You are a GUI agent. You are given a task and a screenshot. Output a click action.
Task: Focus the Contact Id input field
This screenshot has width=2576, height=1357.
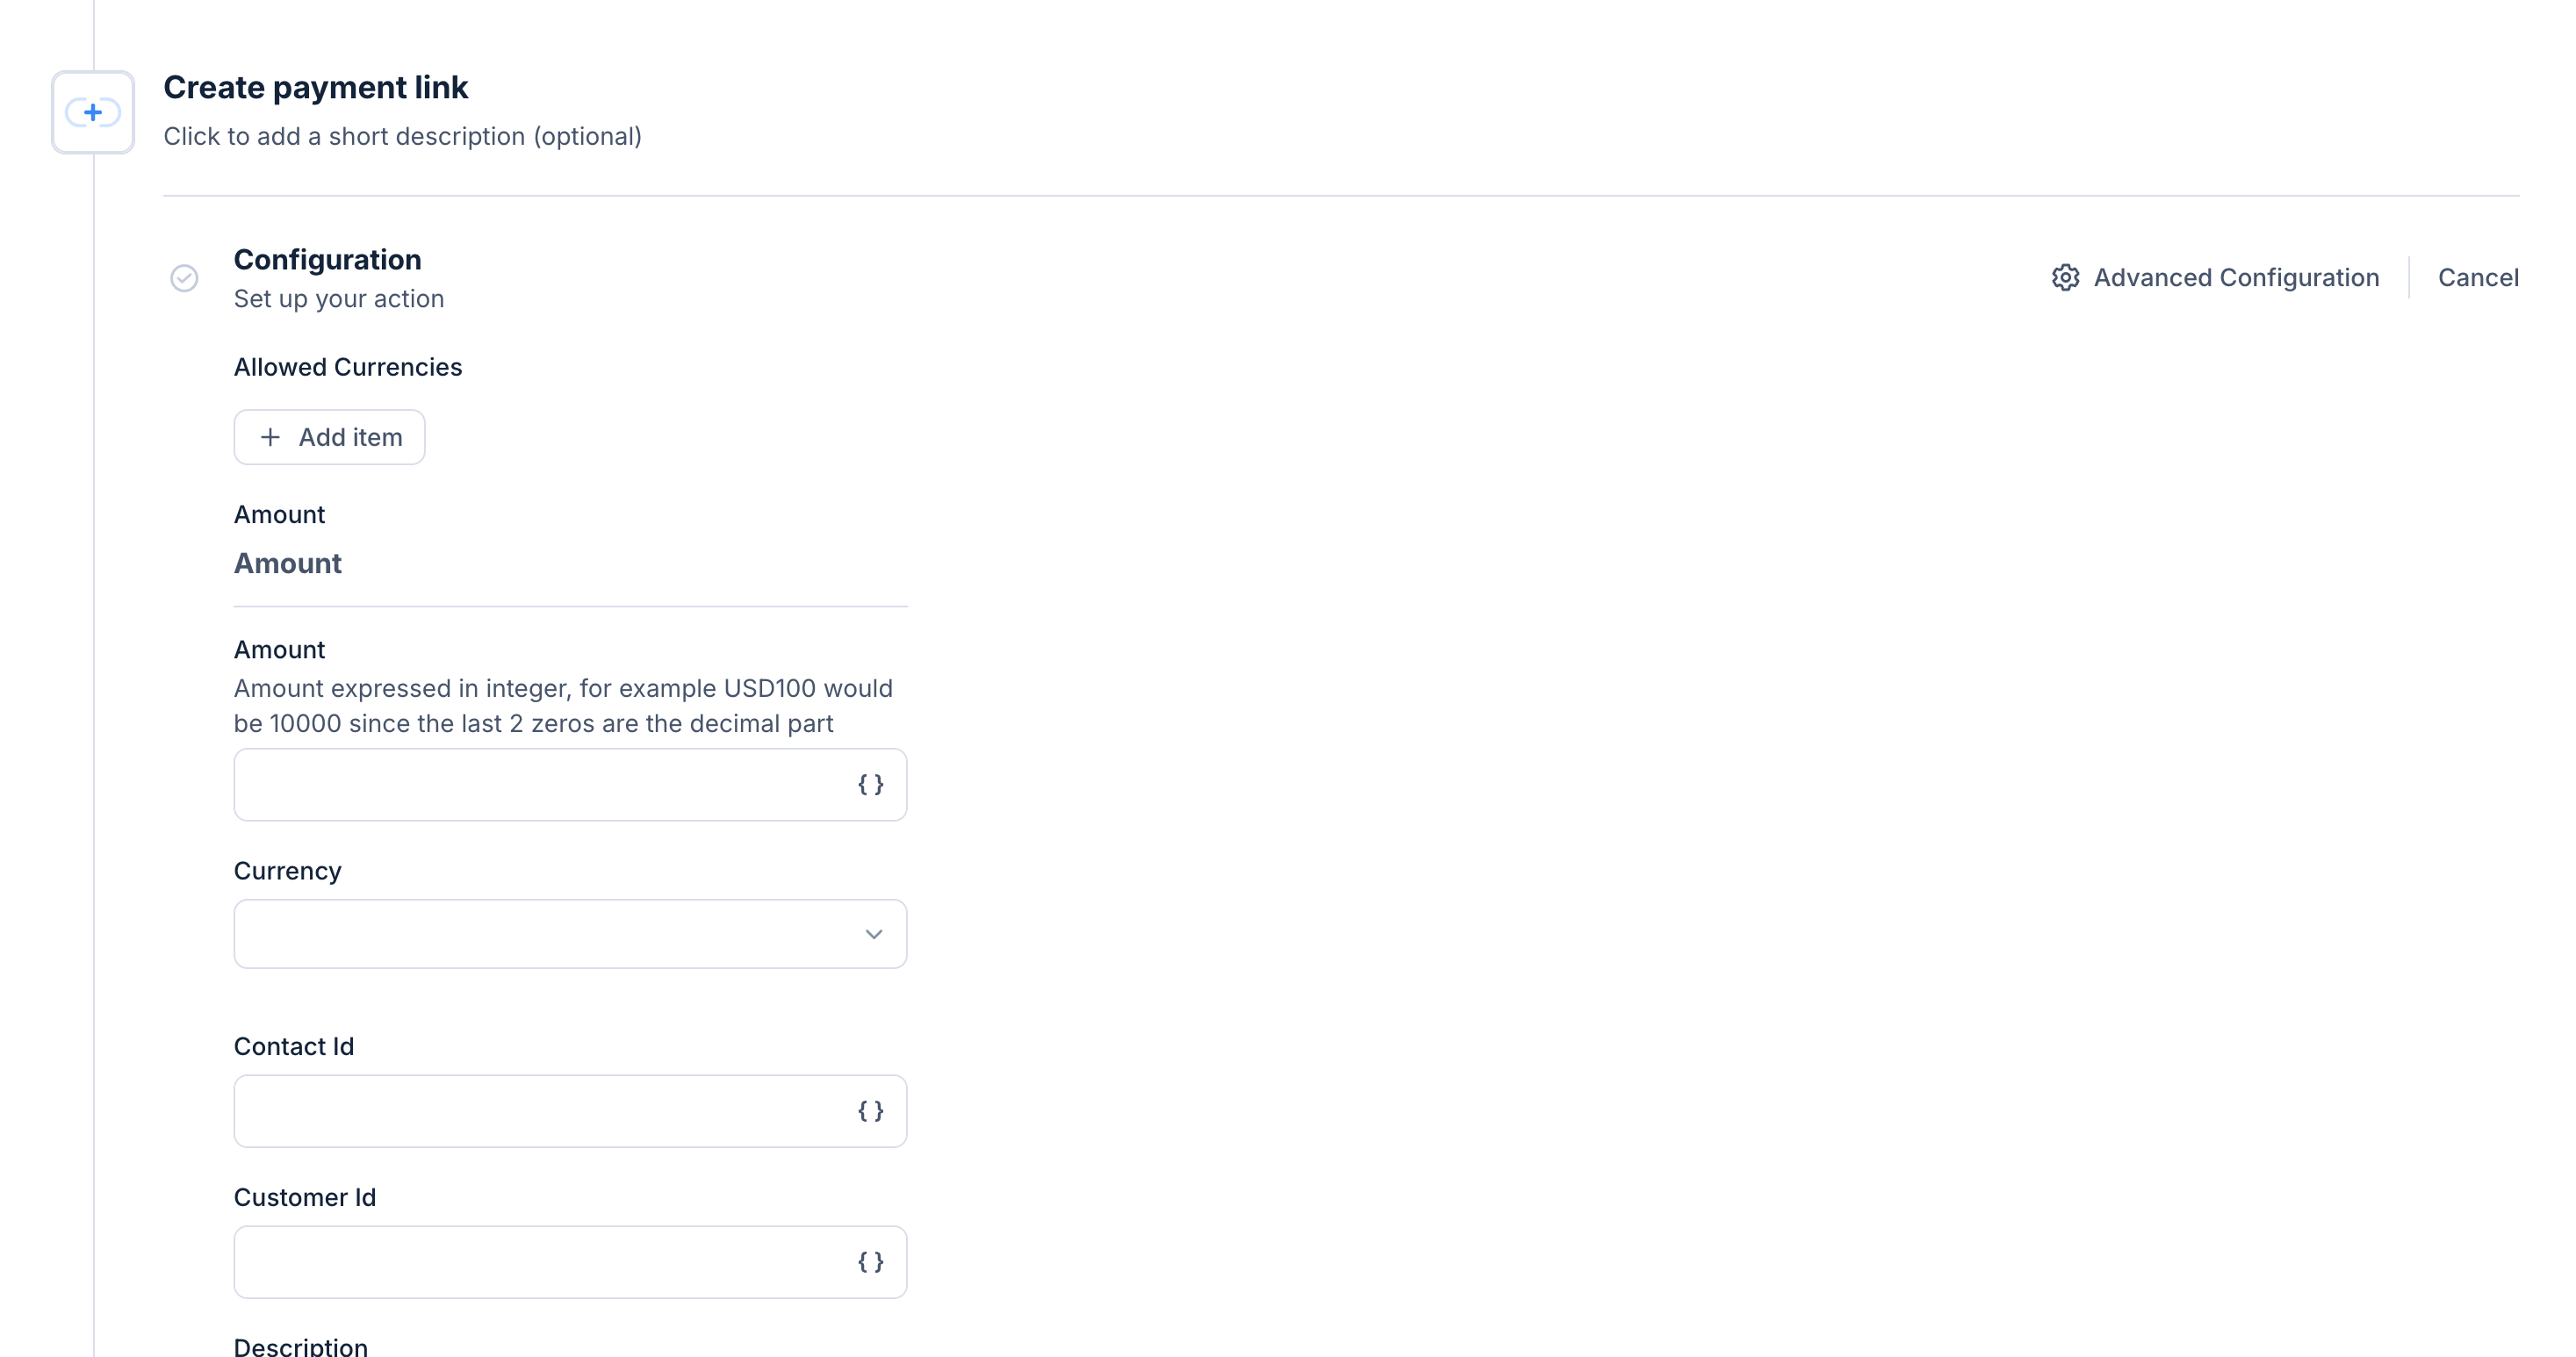[540, 1111]
